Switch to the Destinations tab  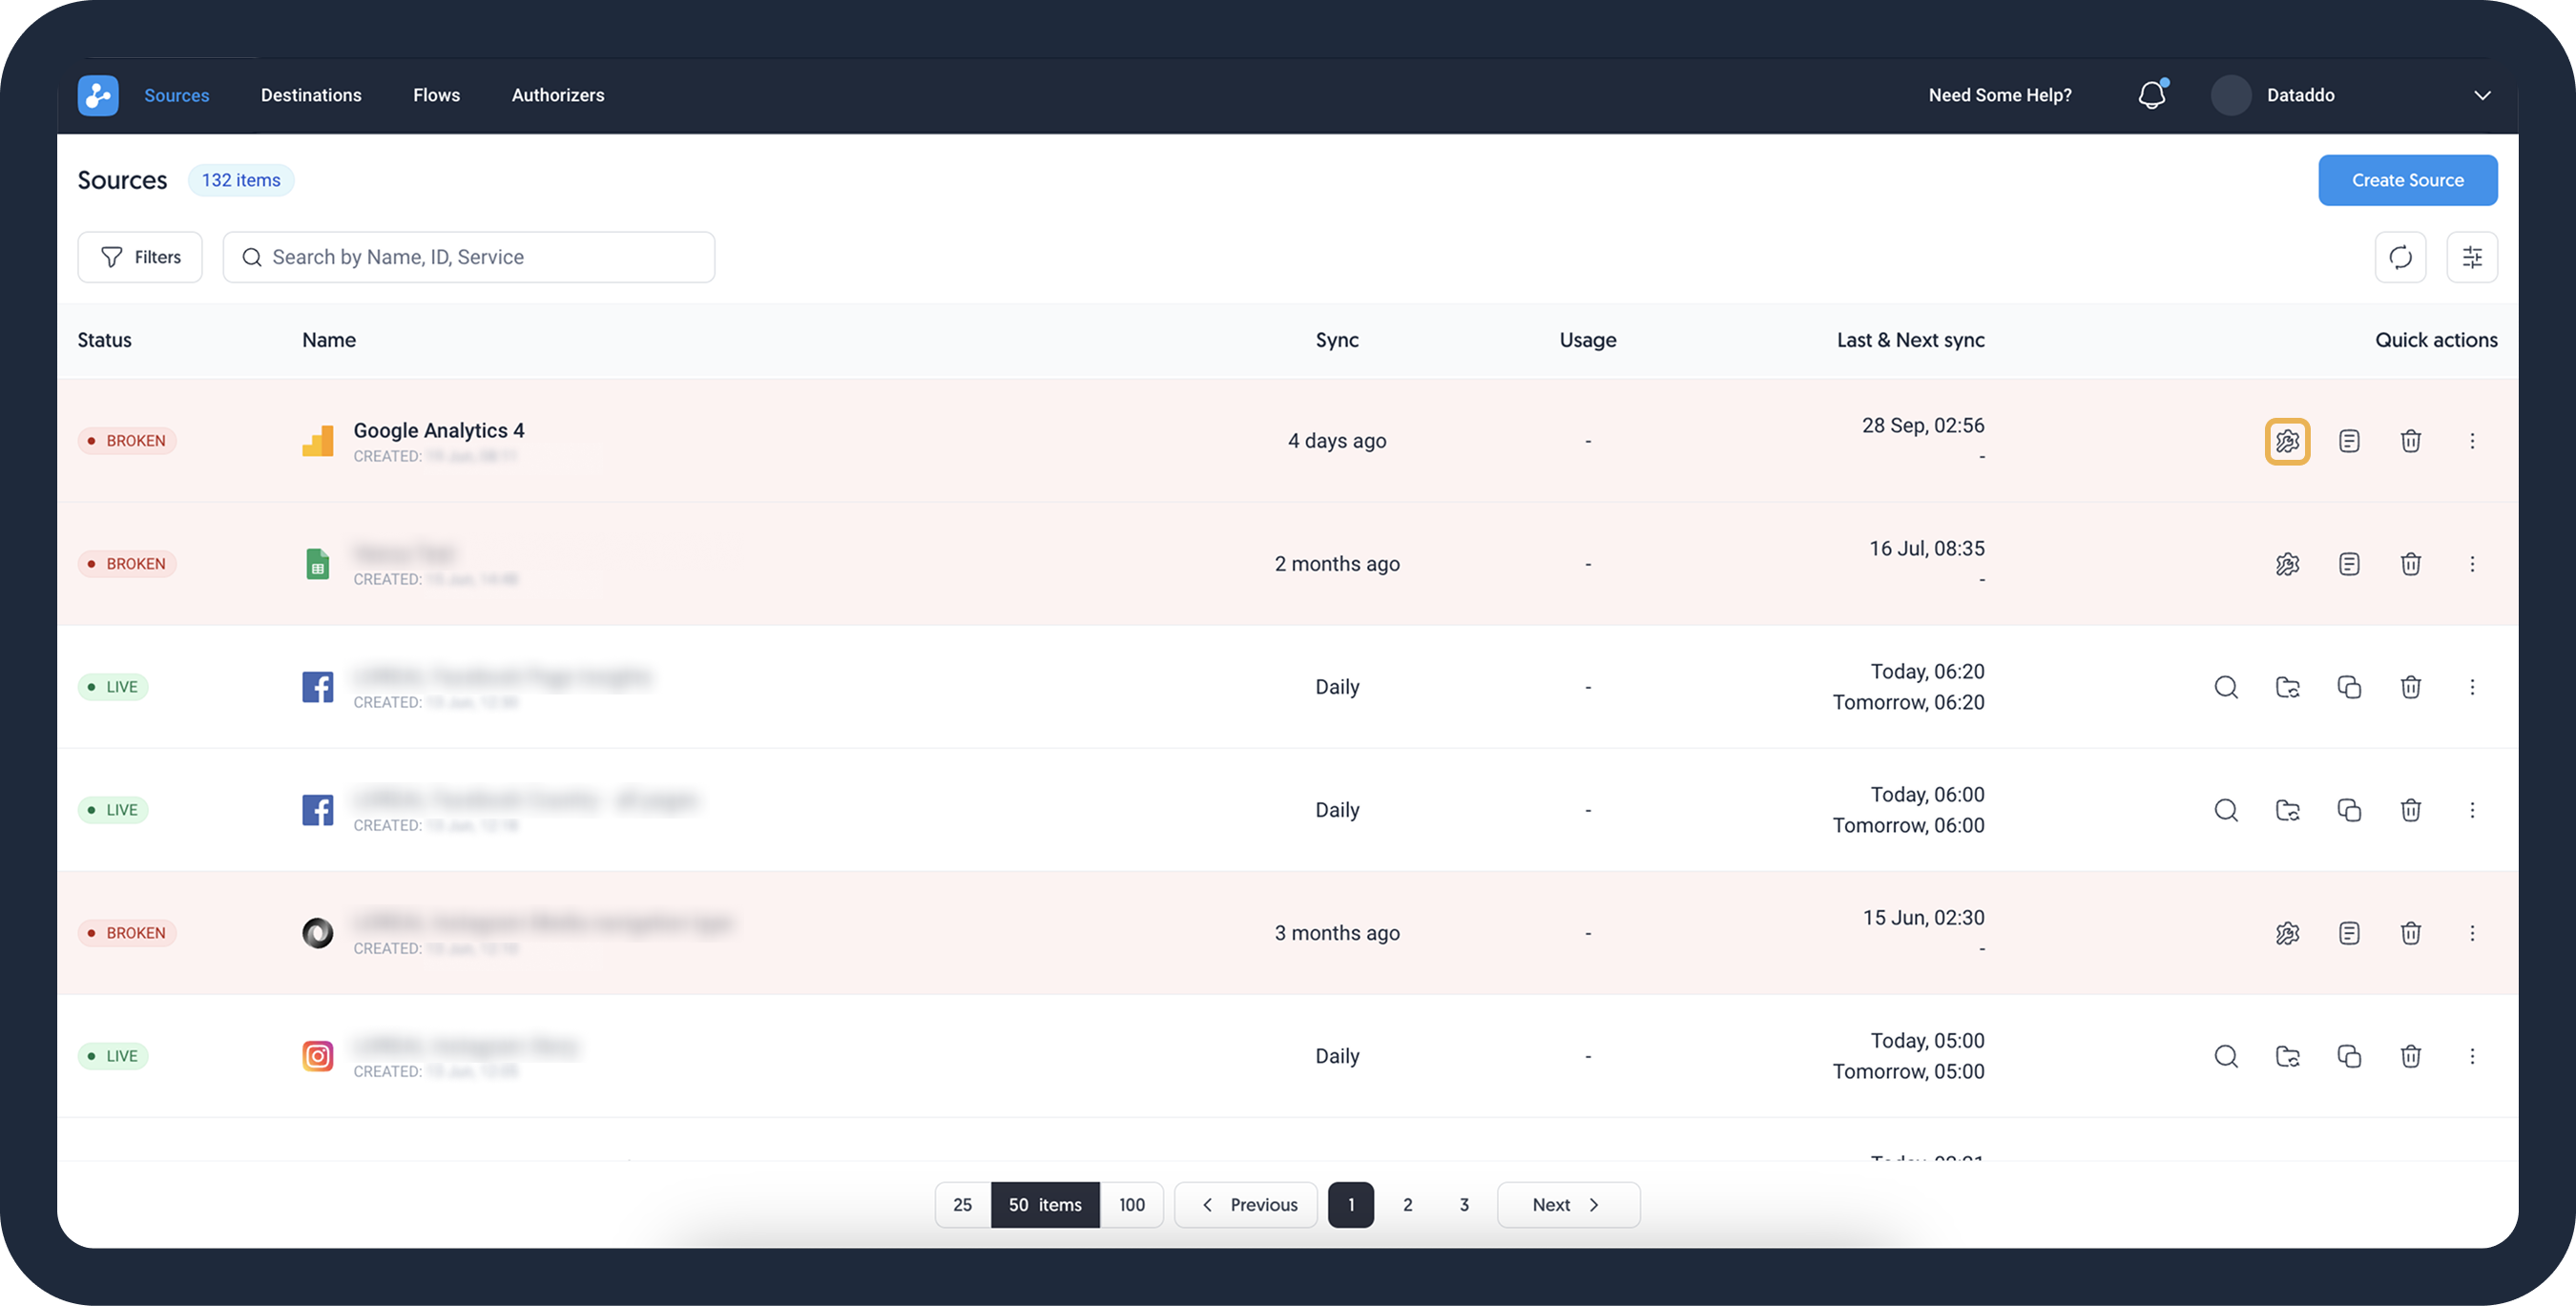[x=311, y=95]
